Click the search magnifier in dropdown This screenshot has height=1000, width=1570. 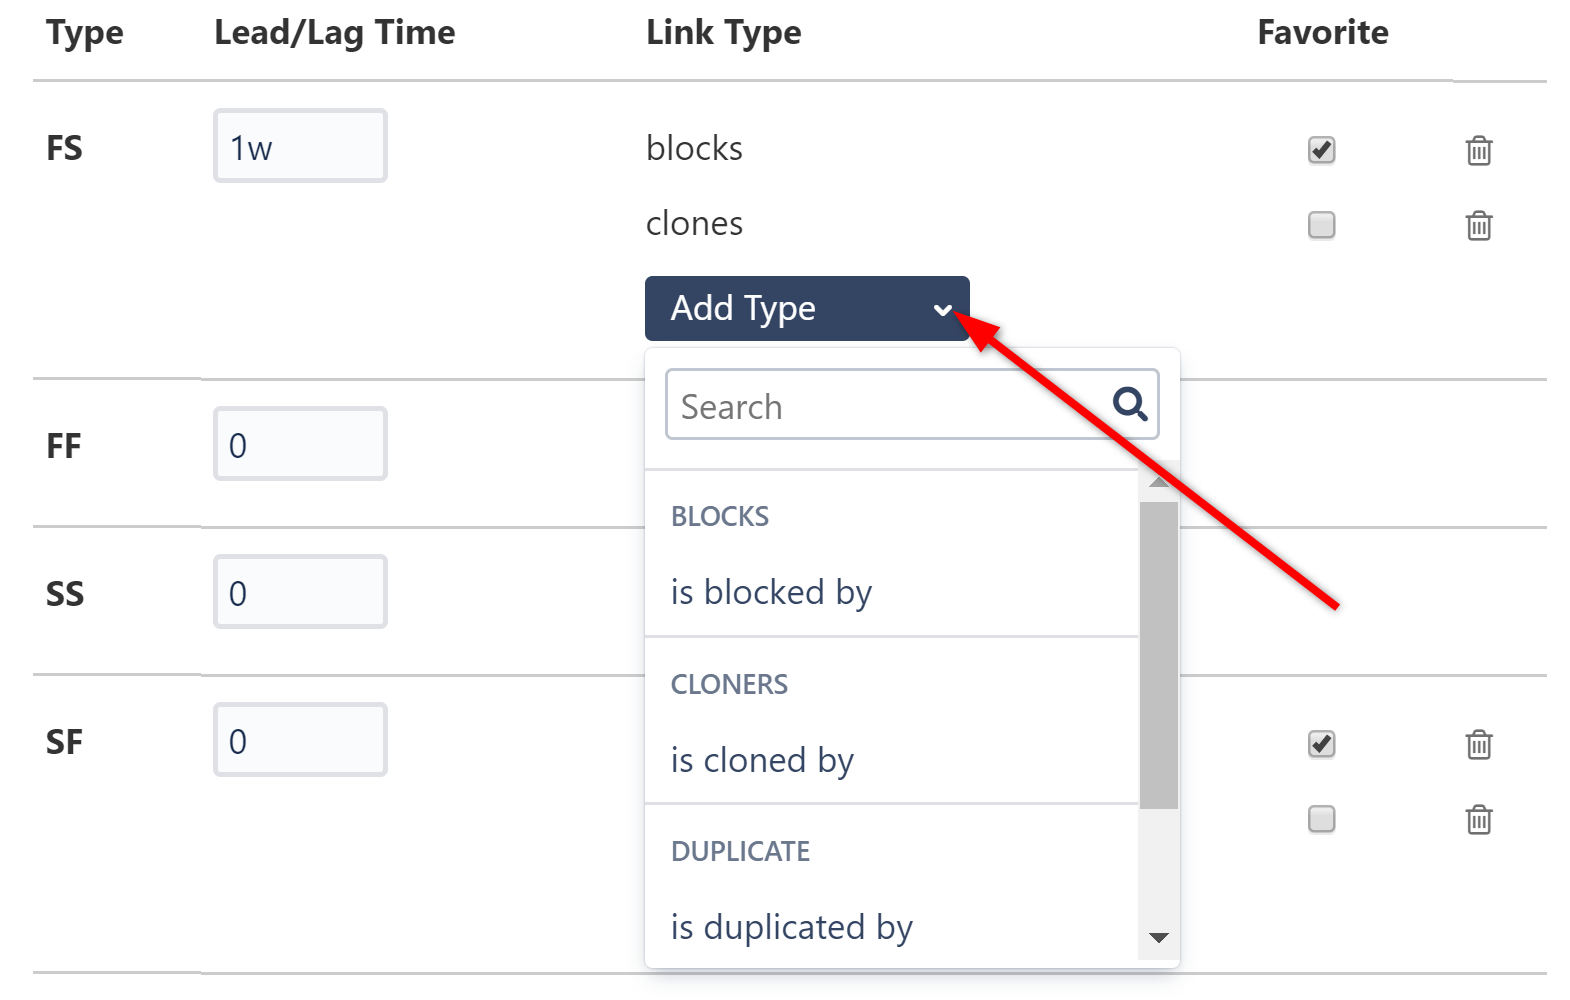point(1130,404)
